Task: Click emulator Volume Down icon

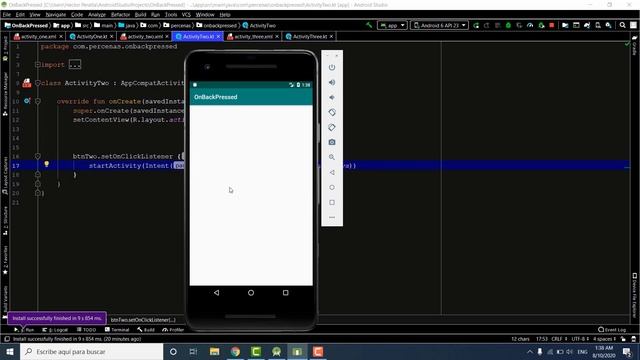Action: tap(332, 98)
